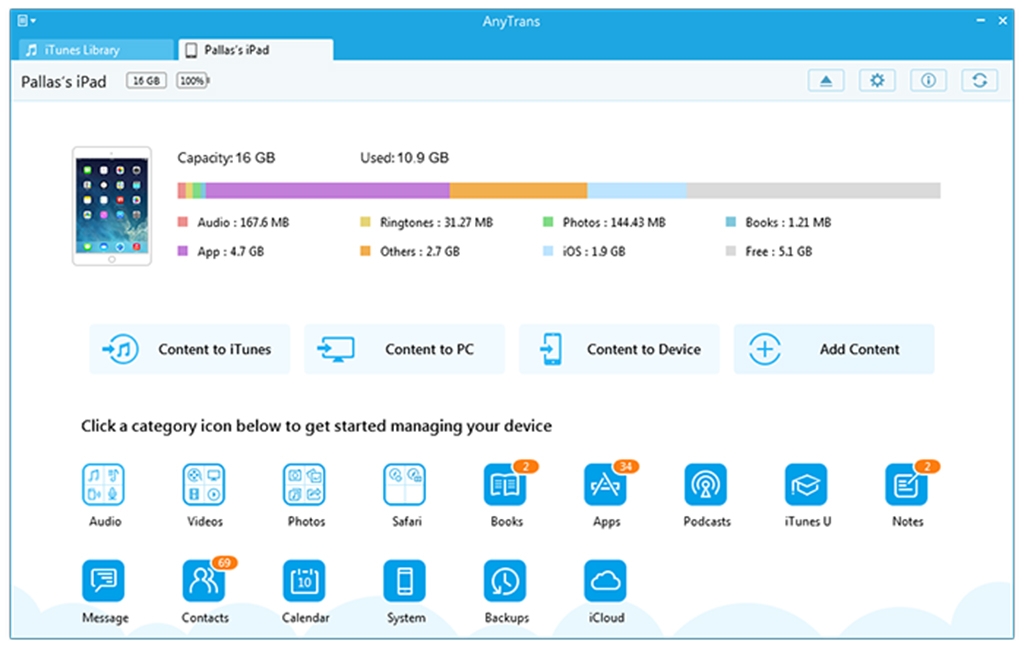Click the Content to PC button
Viewport: 1024px width, 648px height.
tap(404, 349)
